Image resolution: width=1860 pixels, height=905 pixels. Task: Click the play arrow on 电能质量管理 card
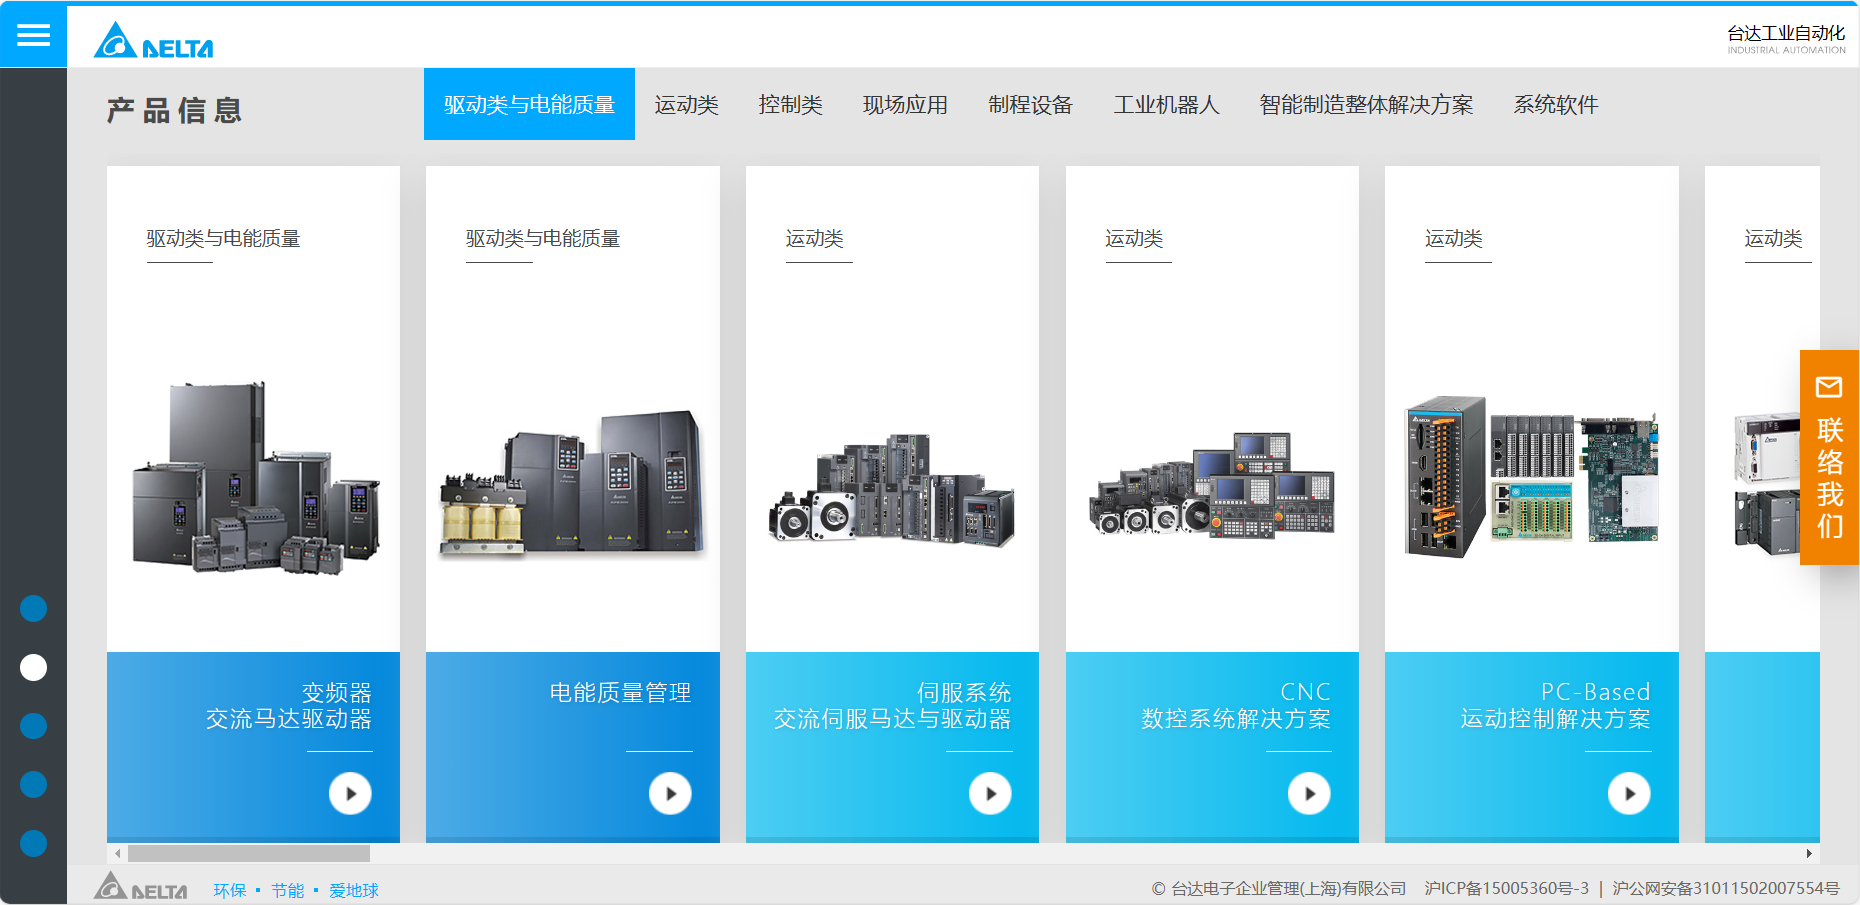(670, 794)
